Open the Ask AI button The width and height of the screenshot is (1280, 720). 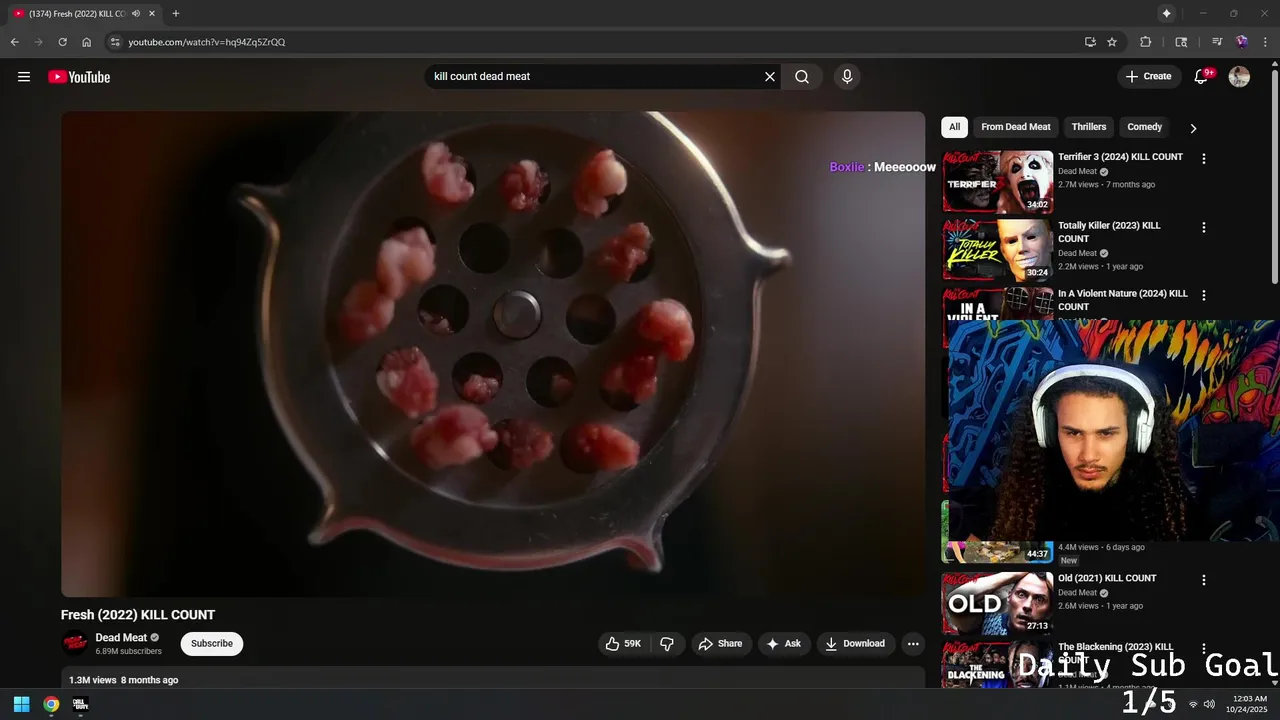783,644
